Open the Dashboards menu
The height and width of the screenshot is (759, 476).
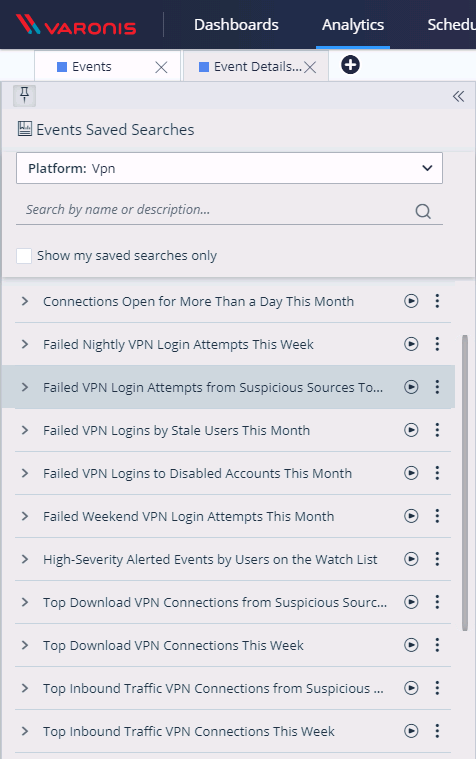pyautogui.click(x=236, y=25)
